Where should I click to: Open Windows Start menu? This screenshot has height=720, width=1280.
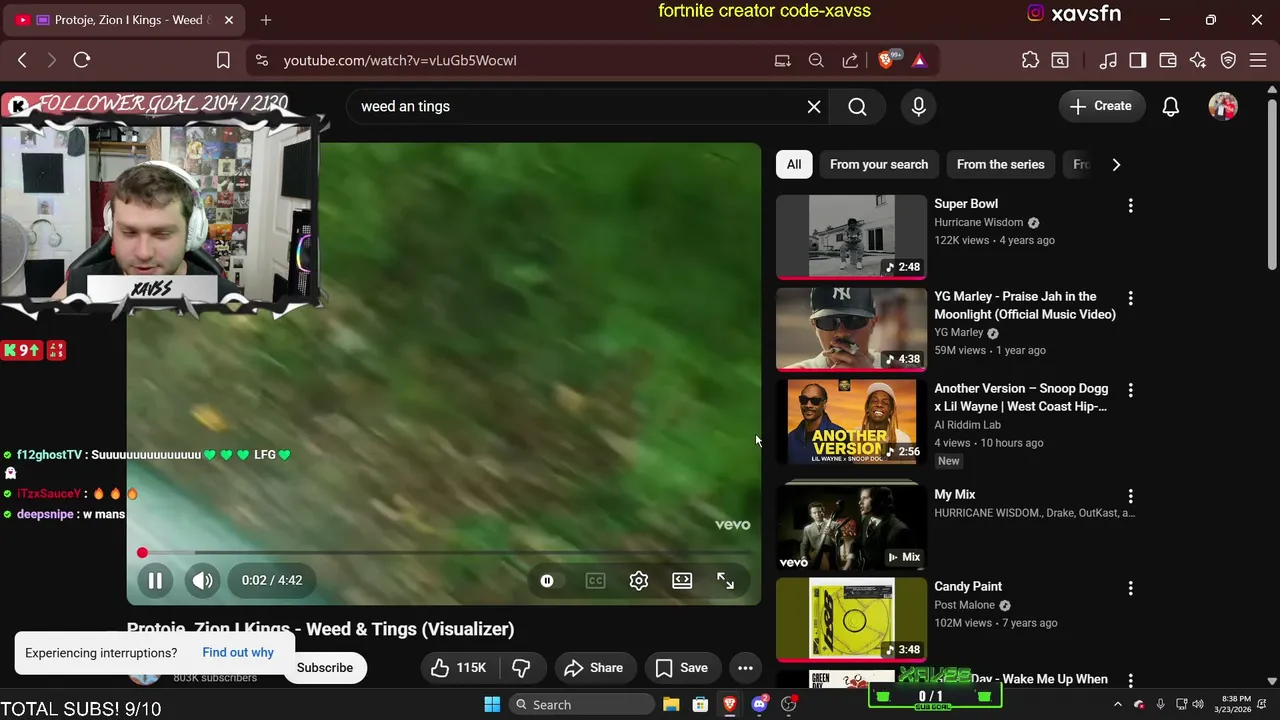(x=492, y=704)
